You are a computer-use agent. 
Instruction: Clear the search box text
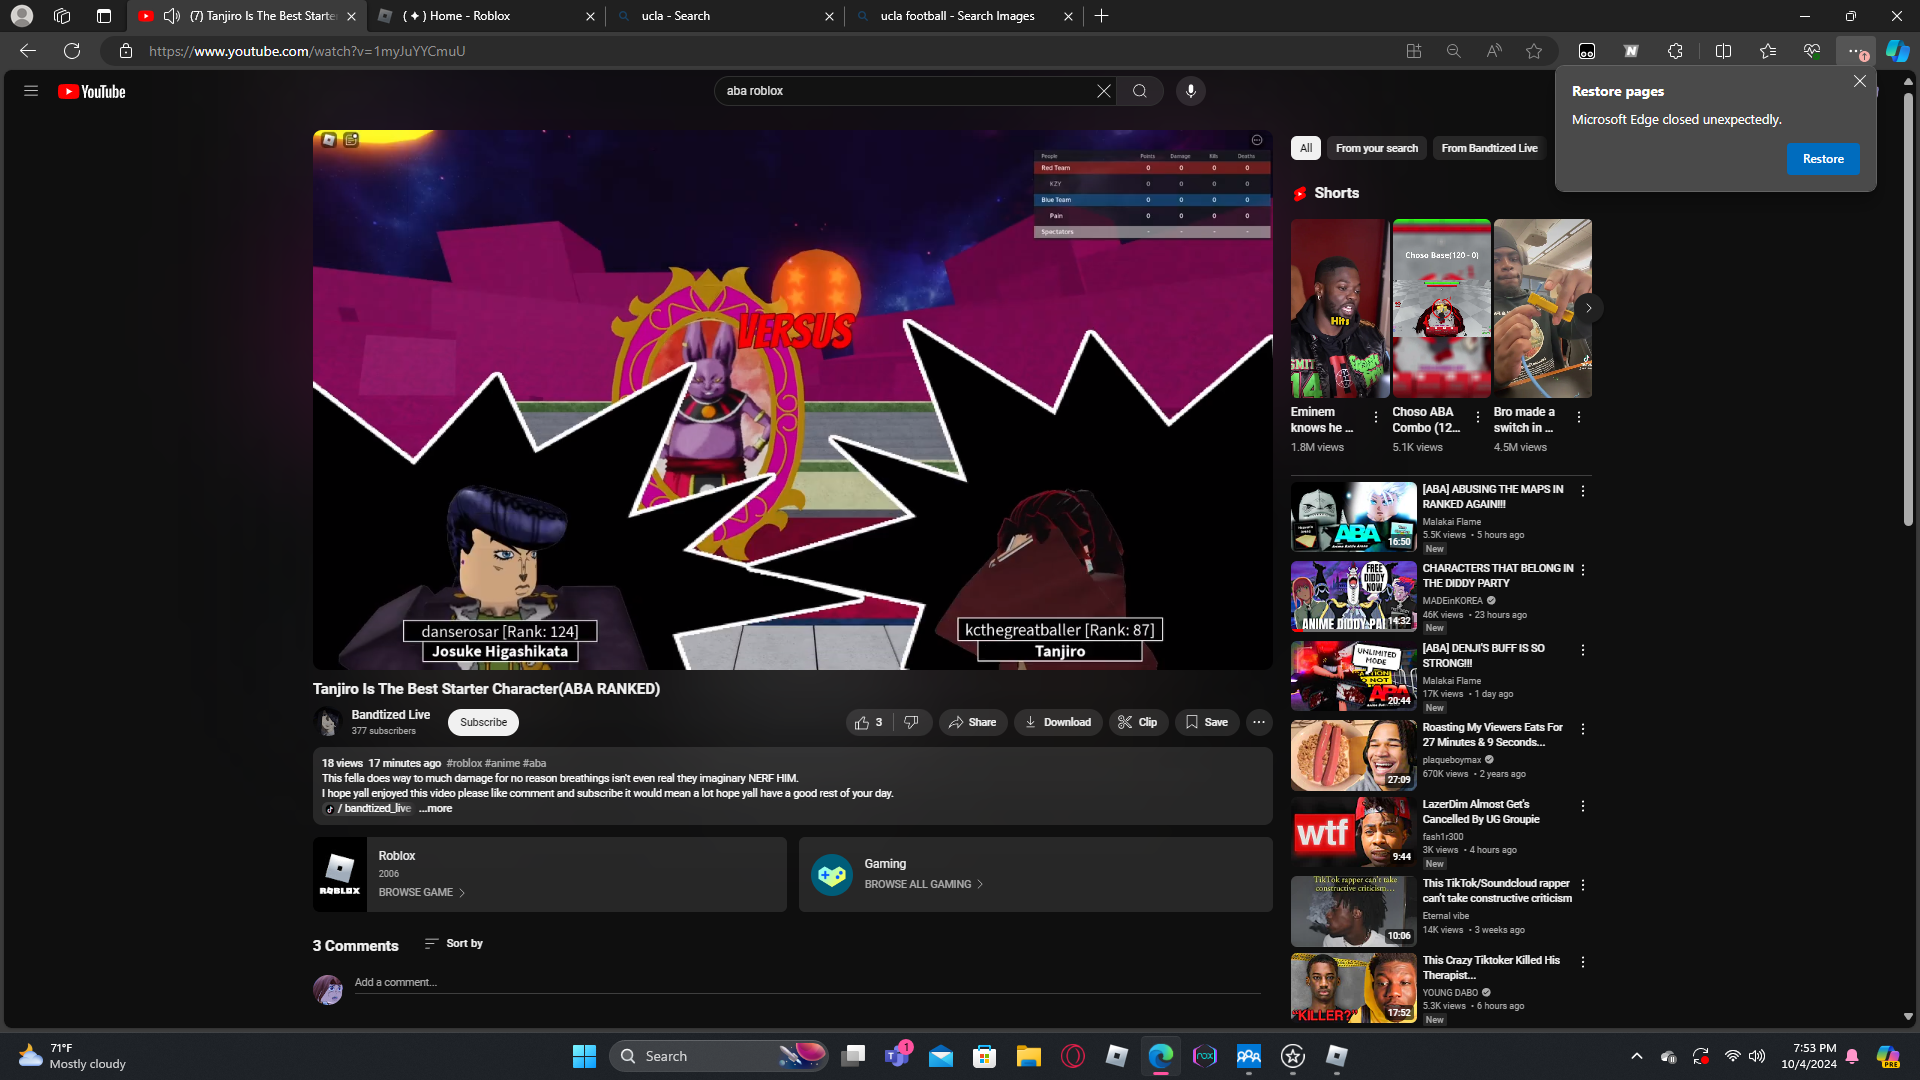[1103, 91]
